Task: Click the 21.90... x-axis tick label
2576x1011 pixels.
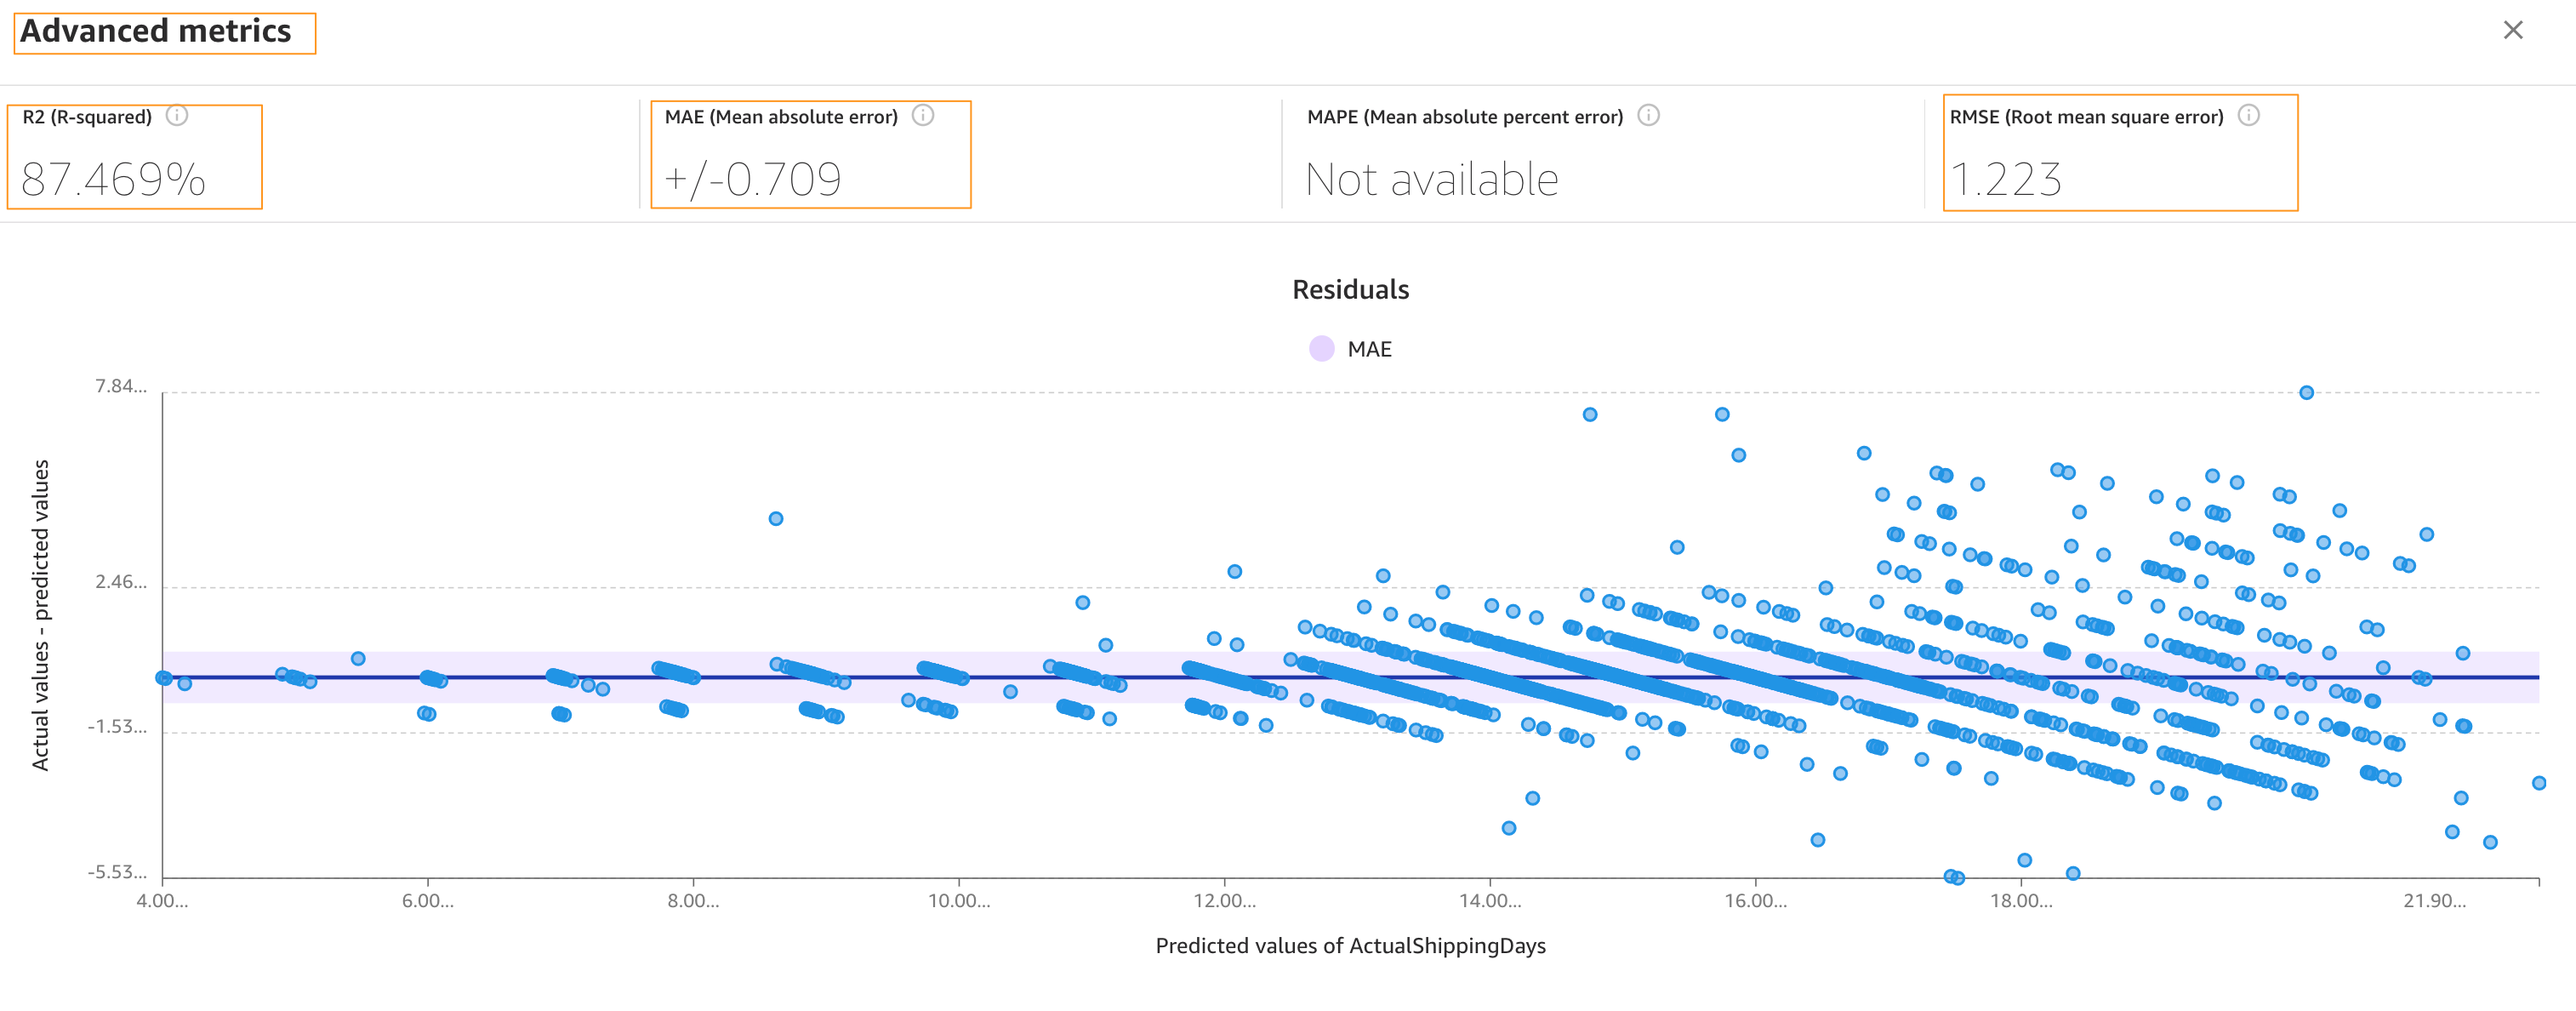Action: tap(2434, 901)
